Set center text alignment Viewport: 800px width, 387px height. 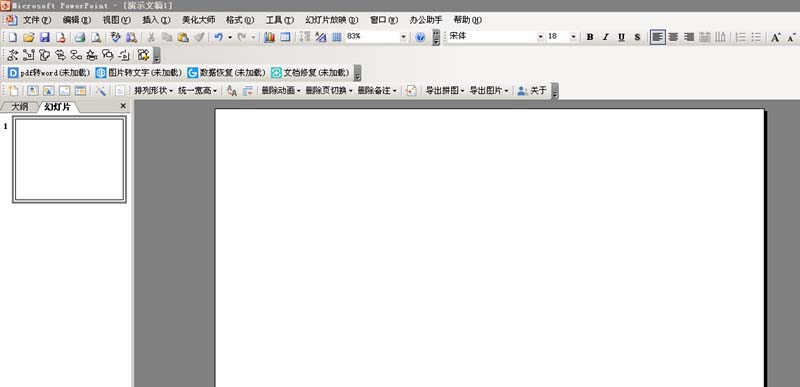(673, 37)
